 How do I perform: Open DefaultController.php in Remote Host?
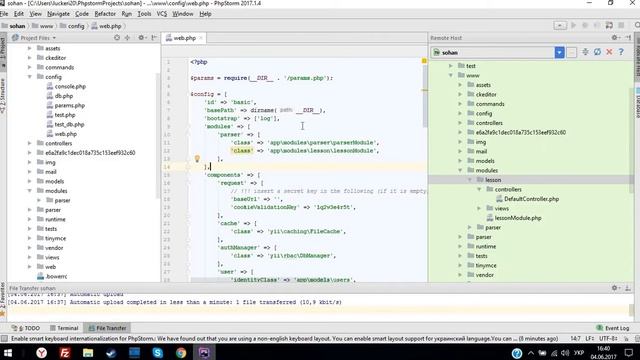click(x=527, y=199)
